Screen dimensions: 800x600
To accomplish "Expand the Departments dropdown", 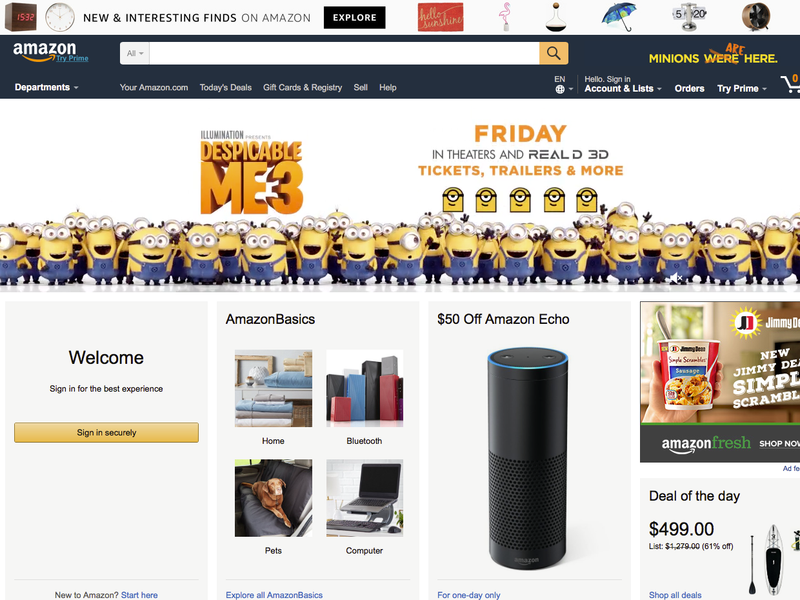I will click(x=46, y=87).
